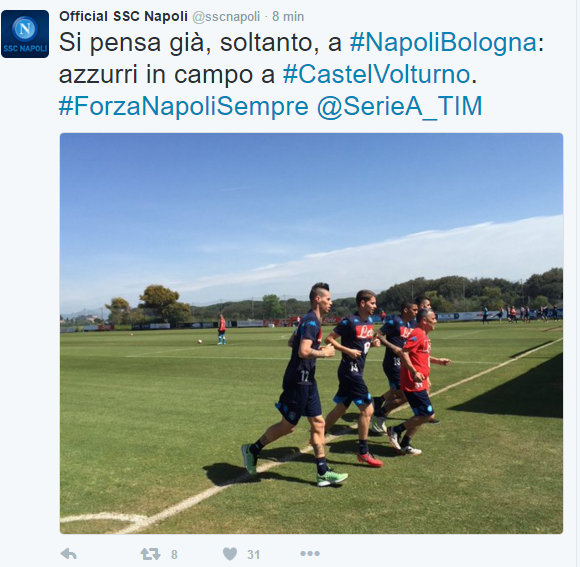Retweet using the retweet arrows icon
This screenshot has height=567, width=580.
[x=151, y=554]
